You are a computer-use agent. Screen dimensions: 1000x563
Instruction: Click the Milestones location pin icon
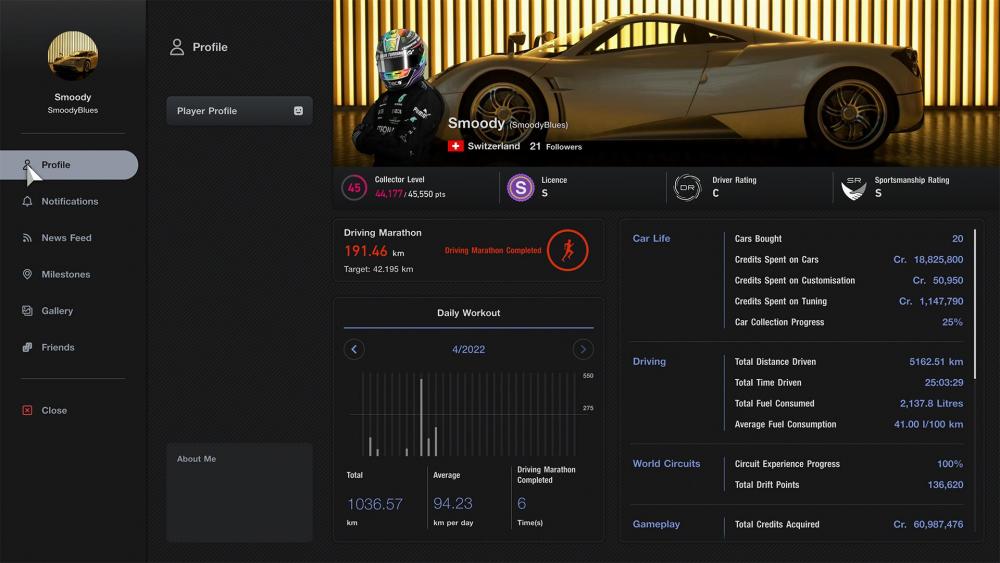click(x=27, y=275)
